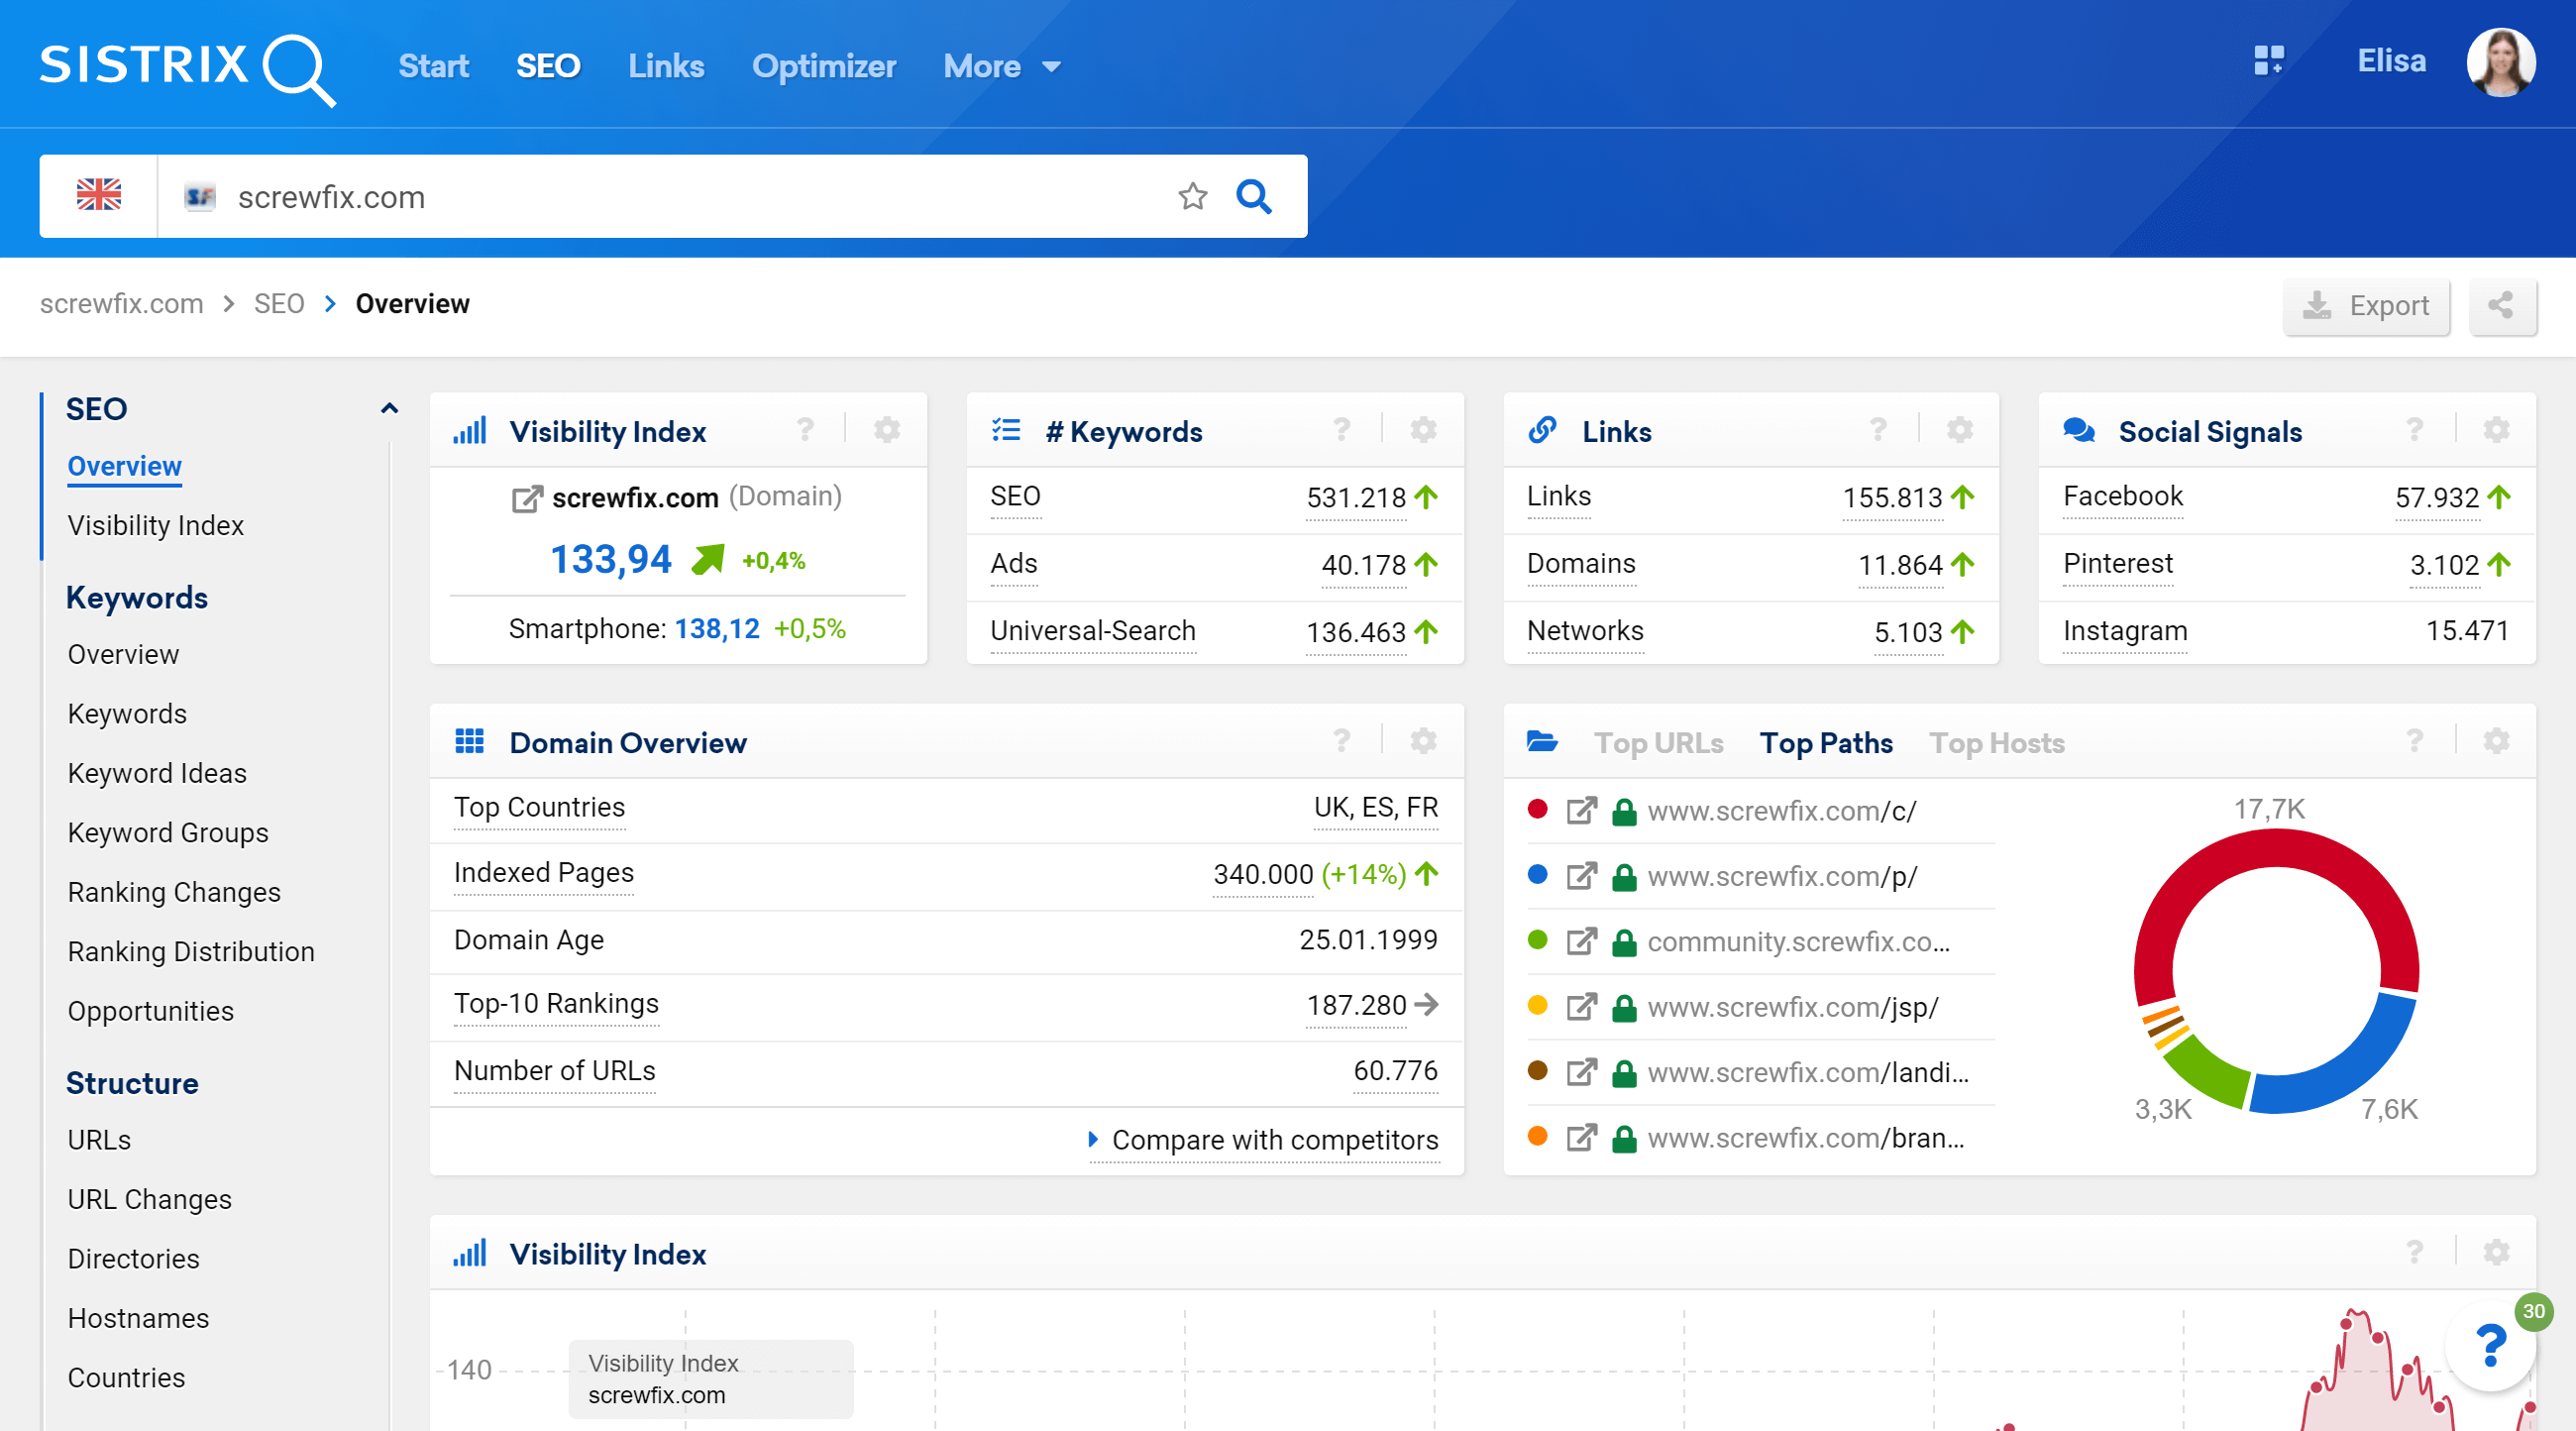
Task: Switch to the Top URLs tab
Action: pos(1658,743)
